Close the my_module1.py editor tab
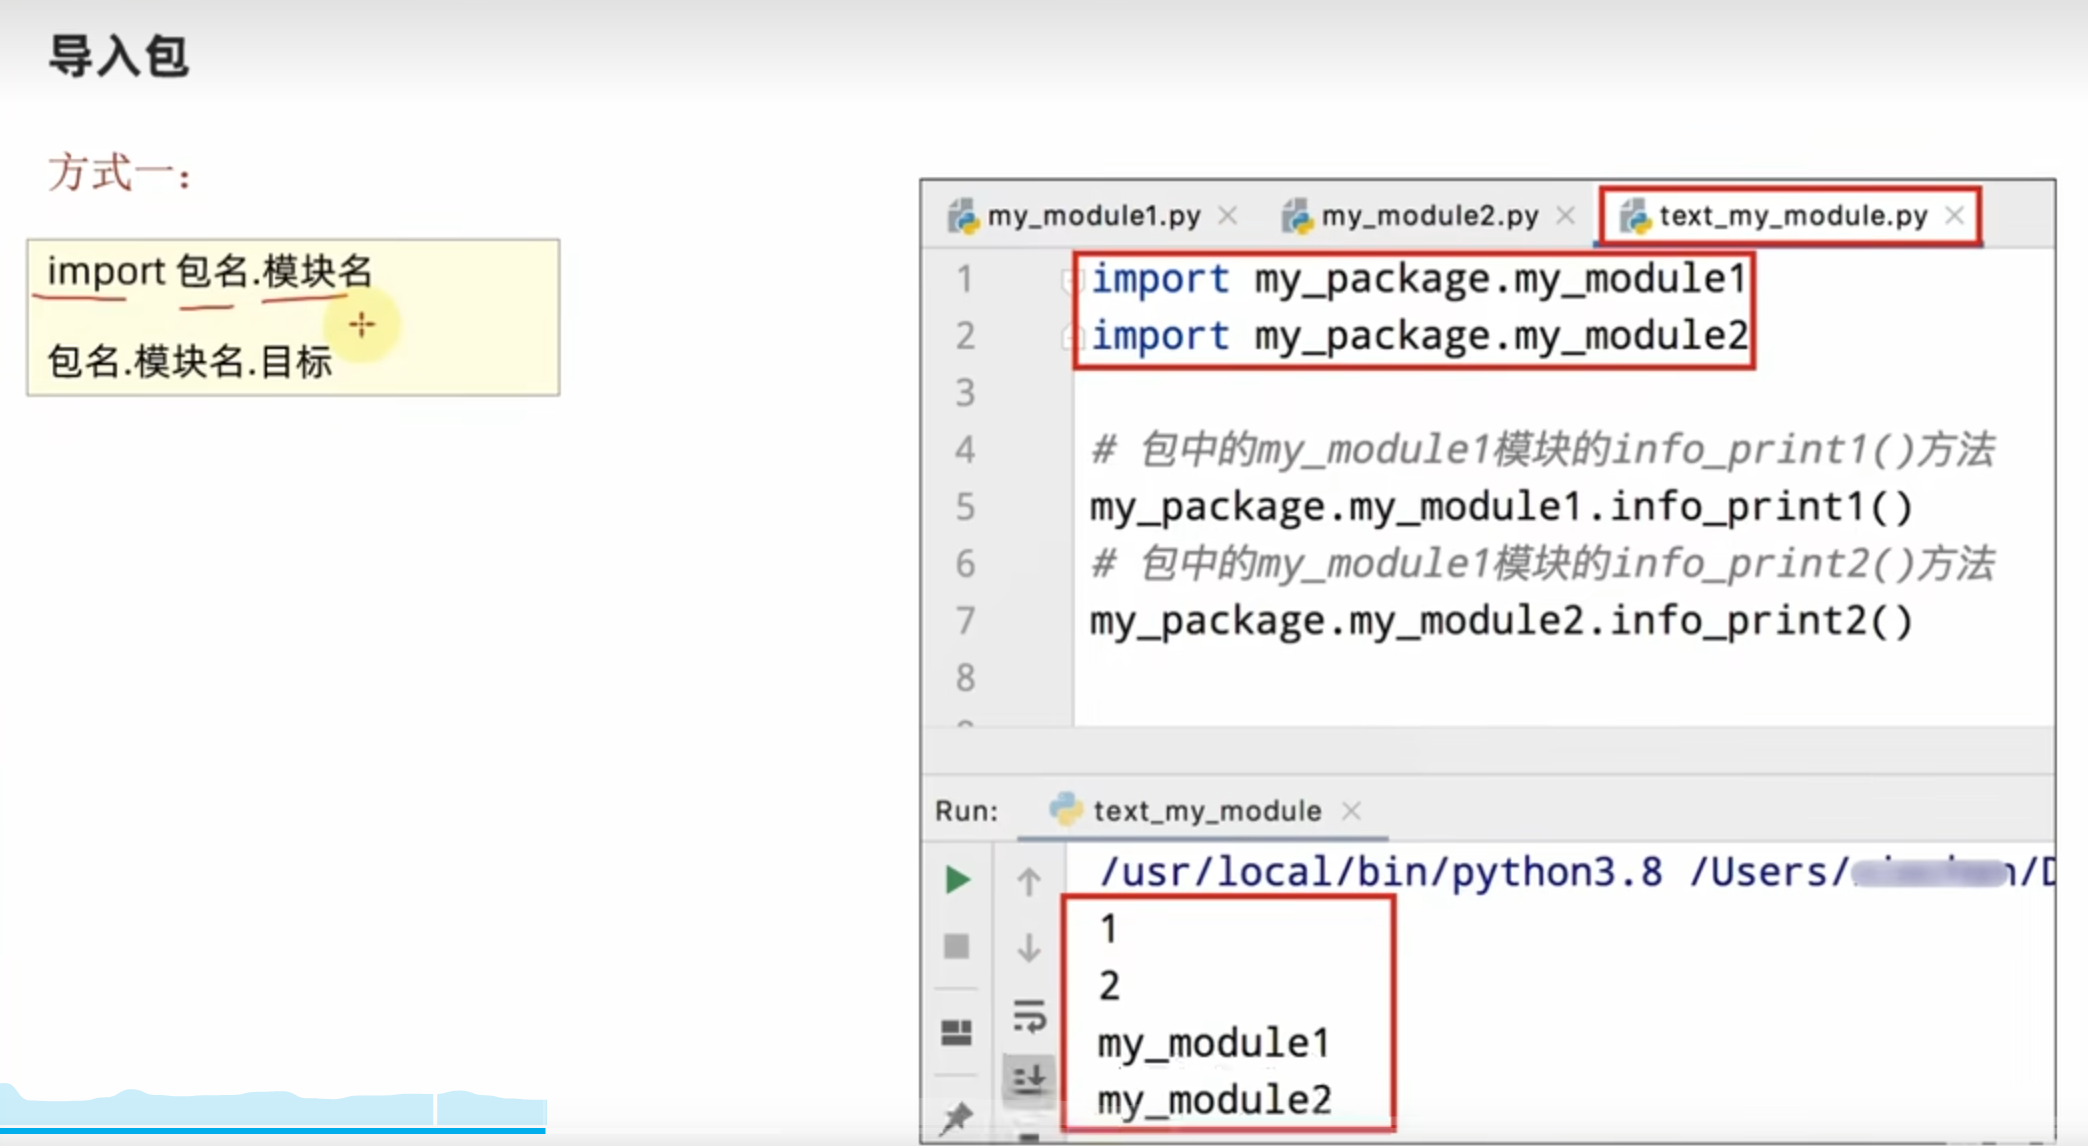This screenshot has height=1146, width=2088. (1228, 216)
